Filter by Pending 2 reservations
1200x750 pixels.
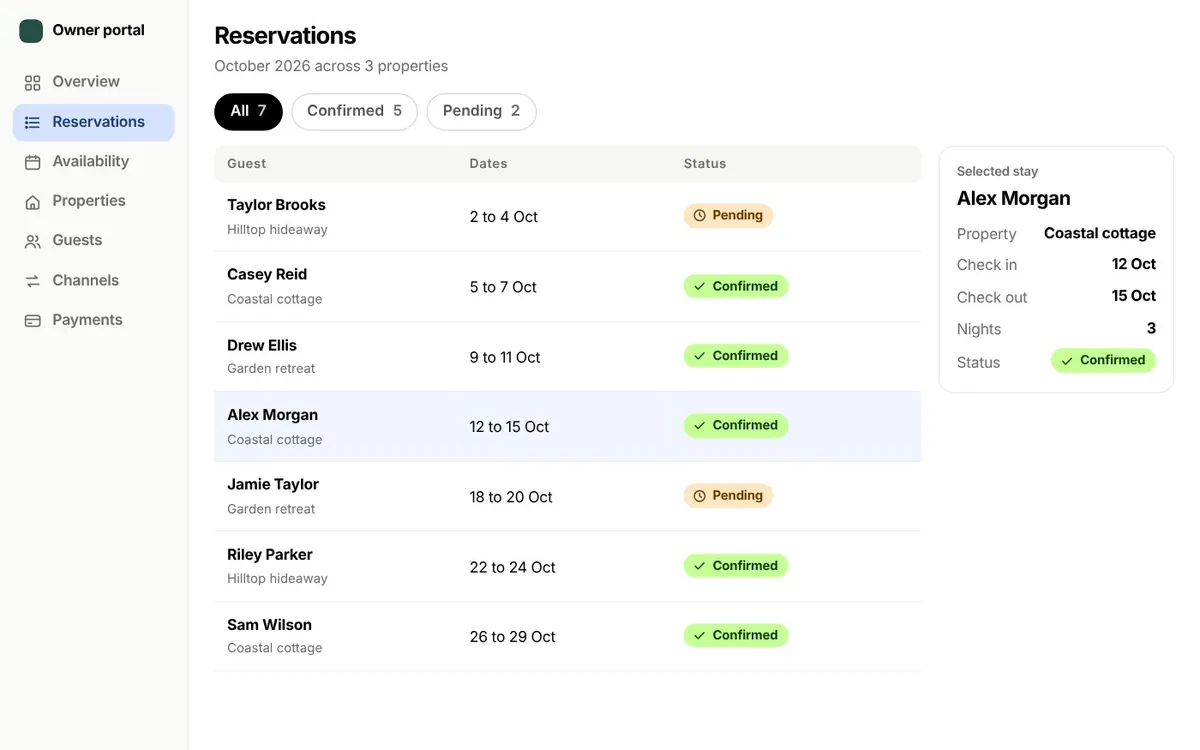(481, 111)
